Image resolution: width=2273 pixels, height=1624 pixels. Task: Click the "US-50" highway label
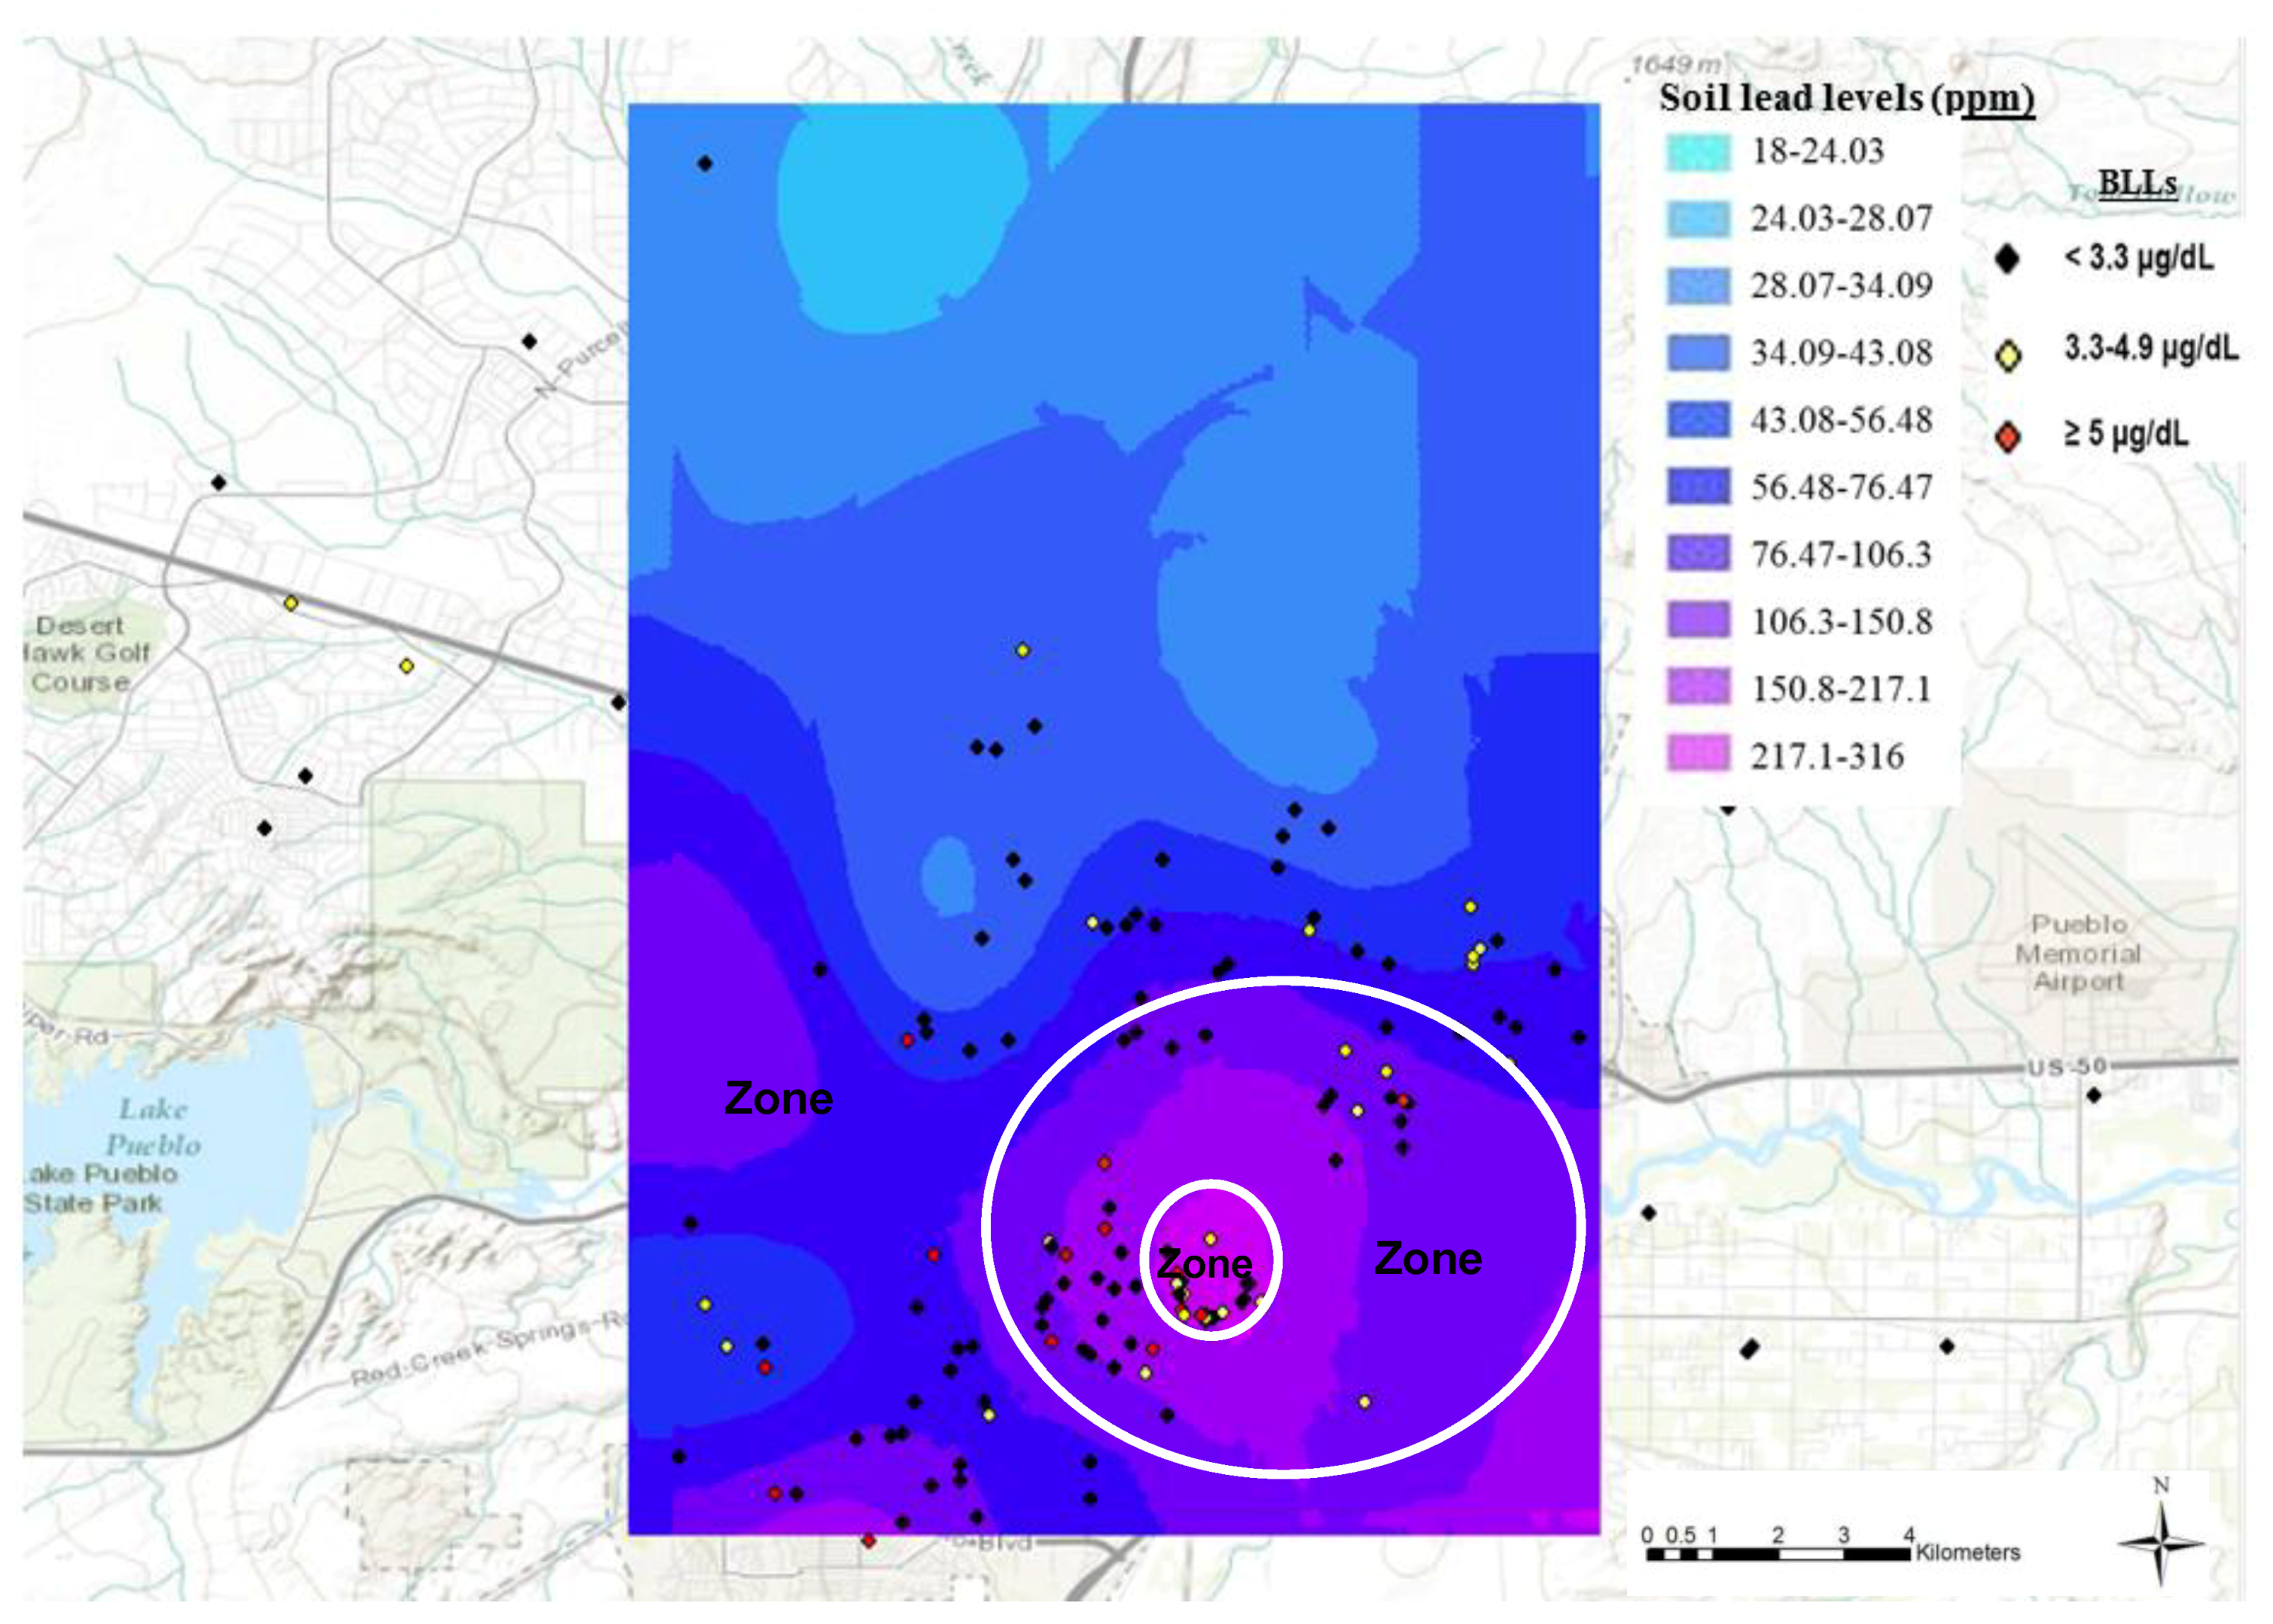[x=2067, y=1067]
